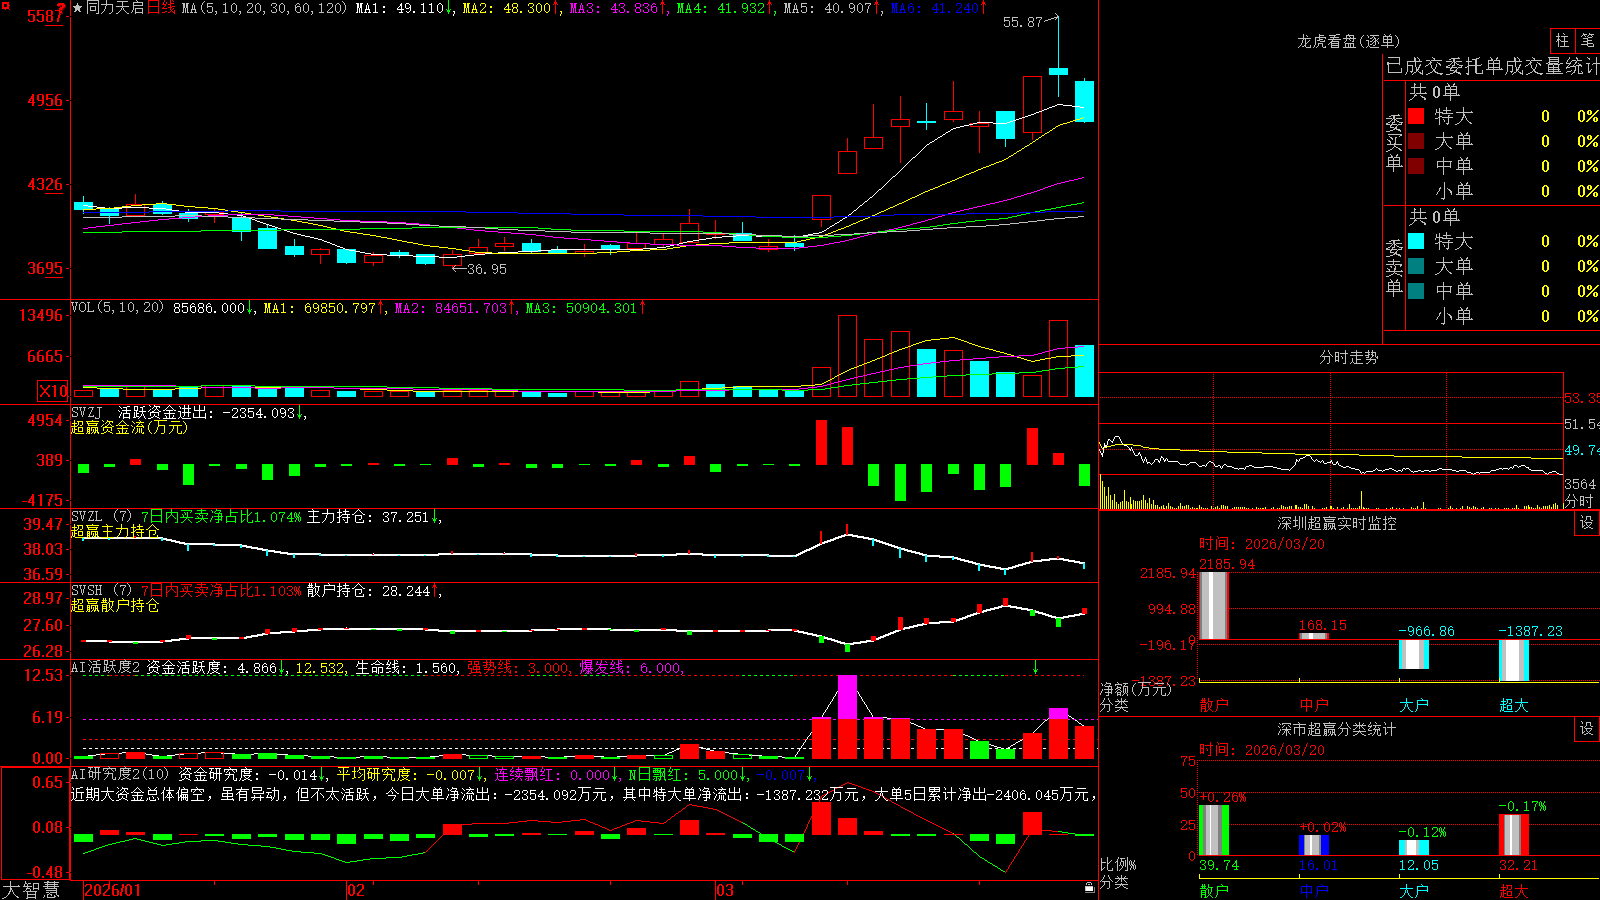Click the 超赢散户持仓 label
Viewport: 1600px width, 900px height.
click(115, 605)
